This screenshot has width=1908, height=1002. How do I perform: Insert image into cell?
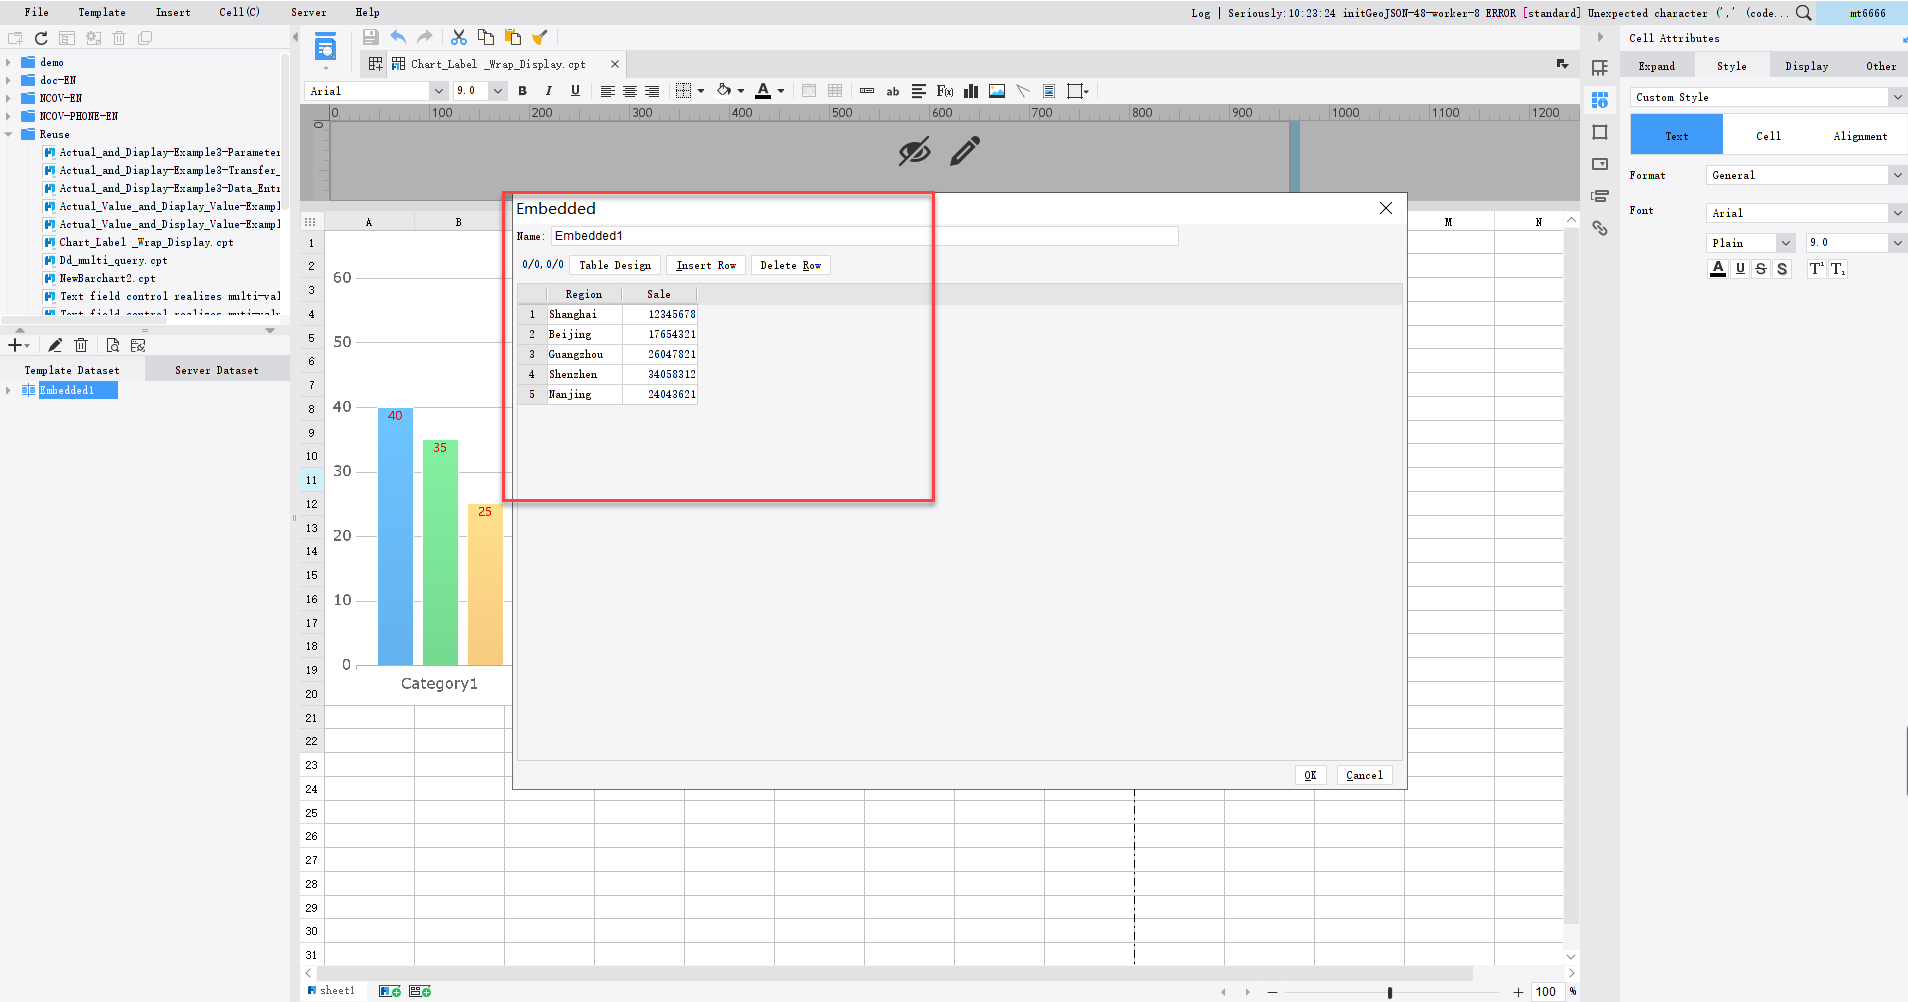[997, 91]
